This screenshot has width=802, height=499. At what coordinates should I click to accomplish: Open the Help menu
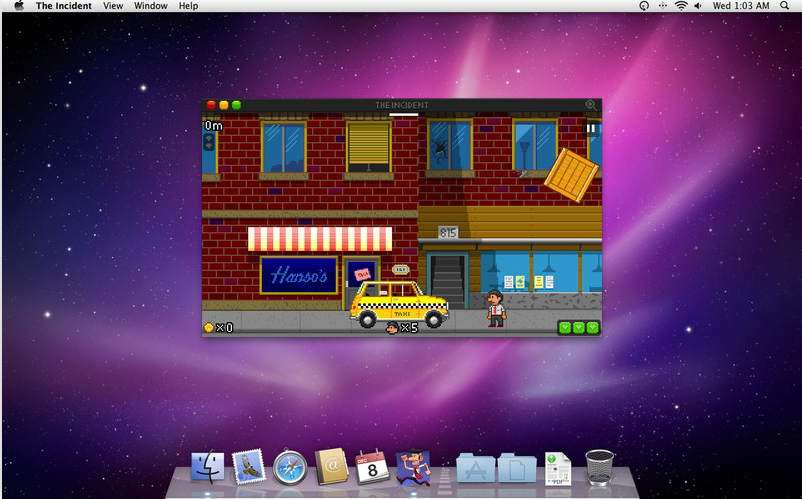coord(188,6)
